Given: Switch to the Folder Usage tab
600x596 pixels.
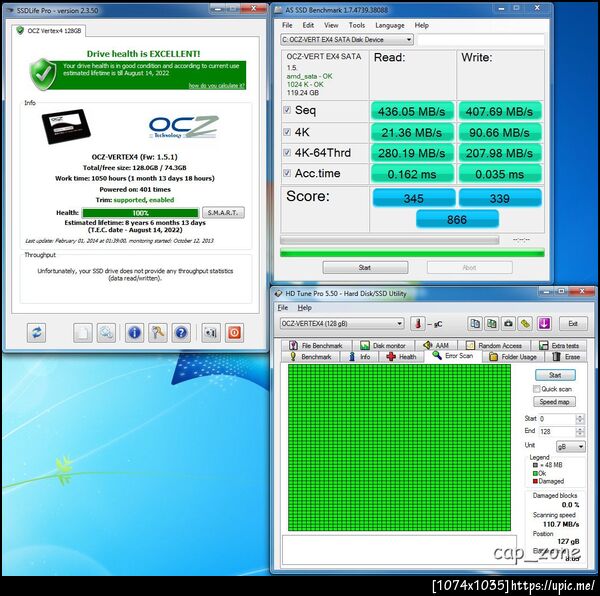Looking at the screenshot, I should (x=513, y=357).
